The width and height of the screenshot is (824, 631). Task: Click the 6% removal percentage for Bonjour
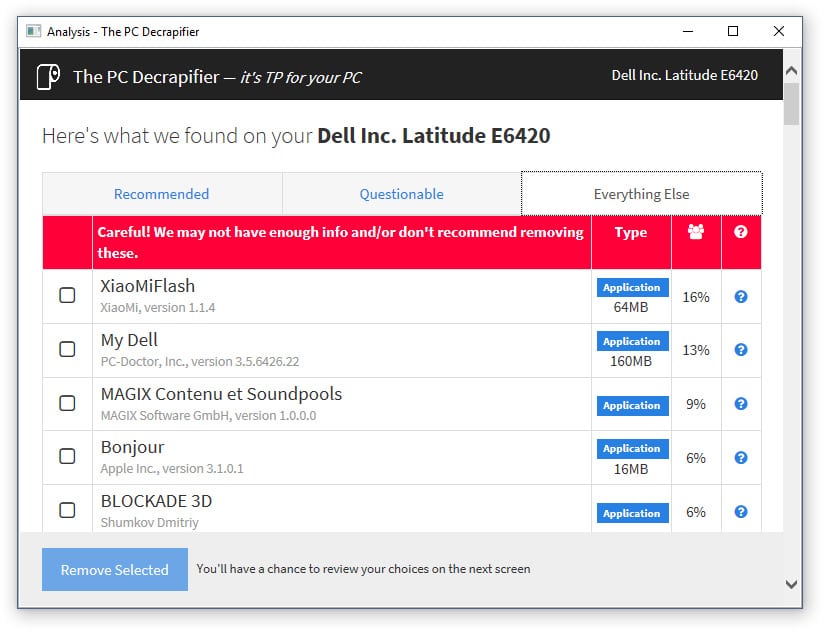click(x=696, y=458)
